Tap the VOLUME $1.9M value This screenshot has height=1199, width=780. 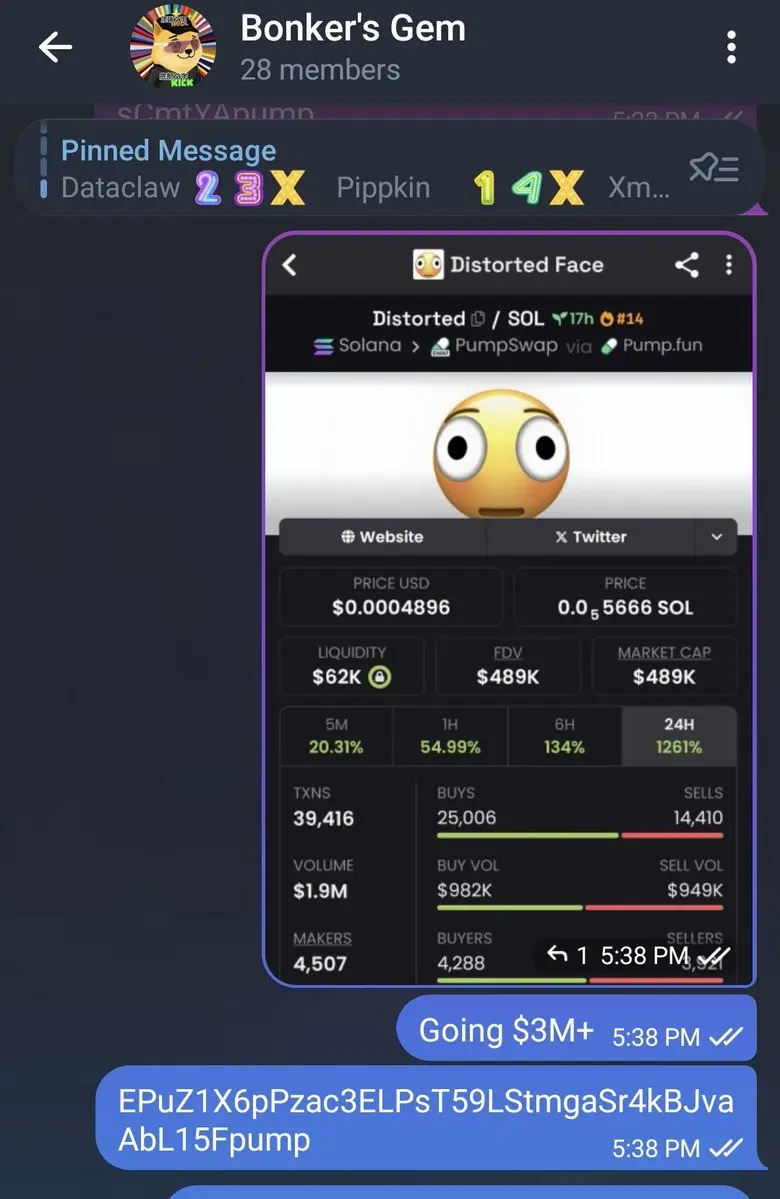tap(320, 892)
